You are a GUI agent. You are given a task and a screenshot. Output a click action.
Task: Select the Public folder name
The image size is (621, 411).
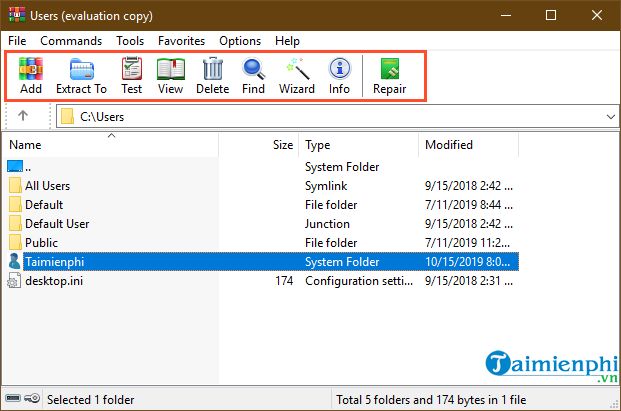click(41, 242)
